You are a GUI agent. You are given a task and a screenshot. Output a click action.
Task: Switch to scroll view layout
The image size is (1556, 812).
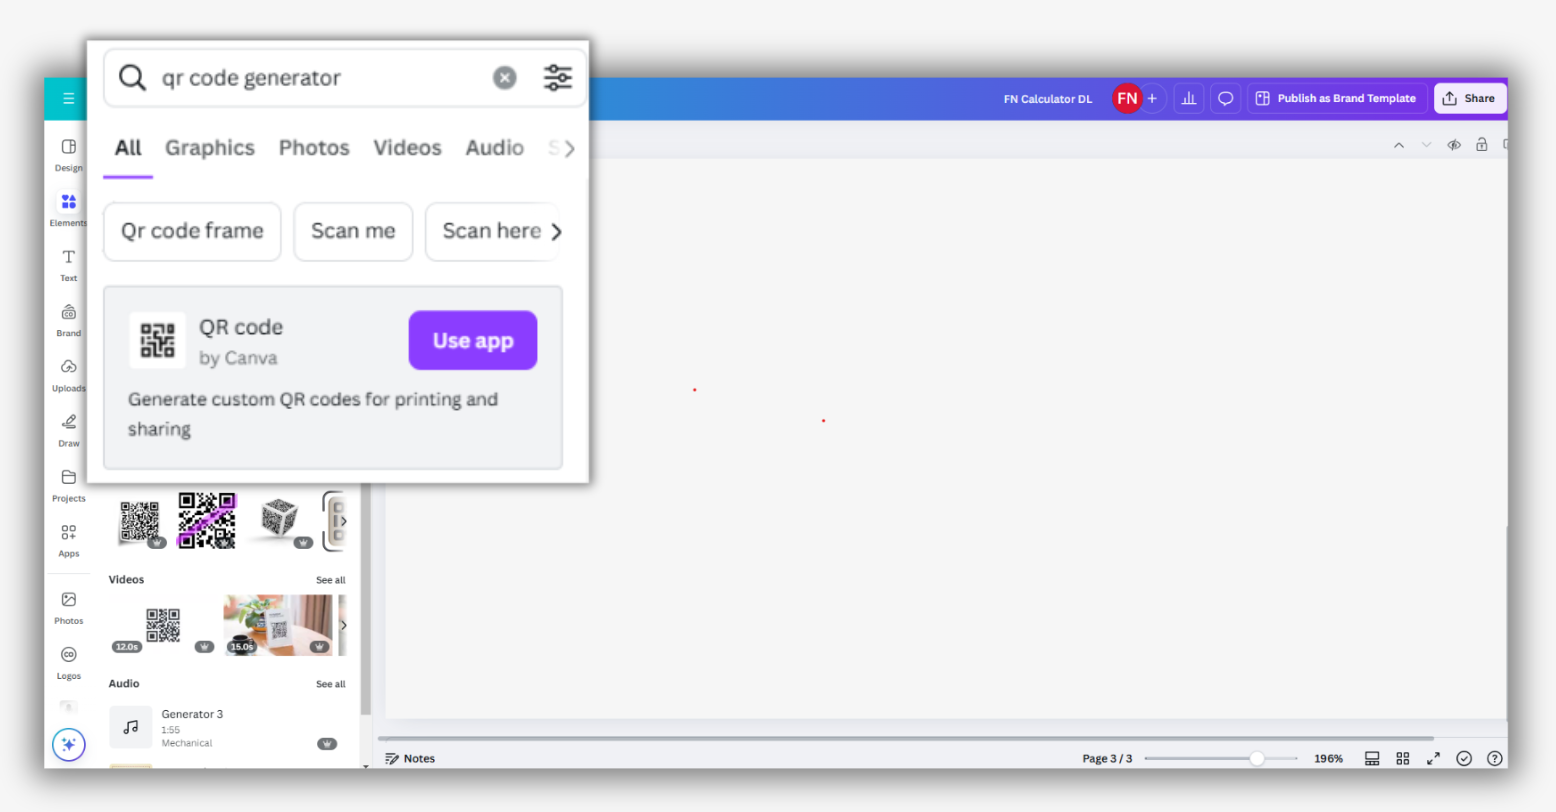coord(1372,758)
